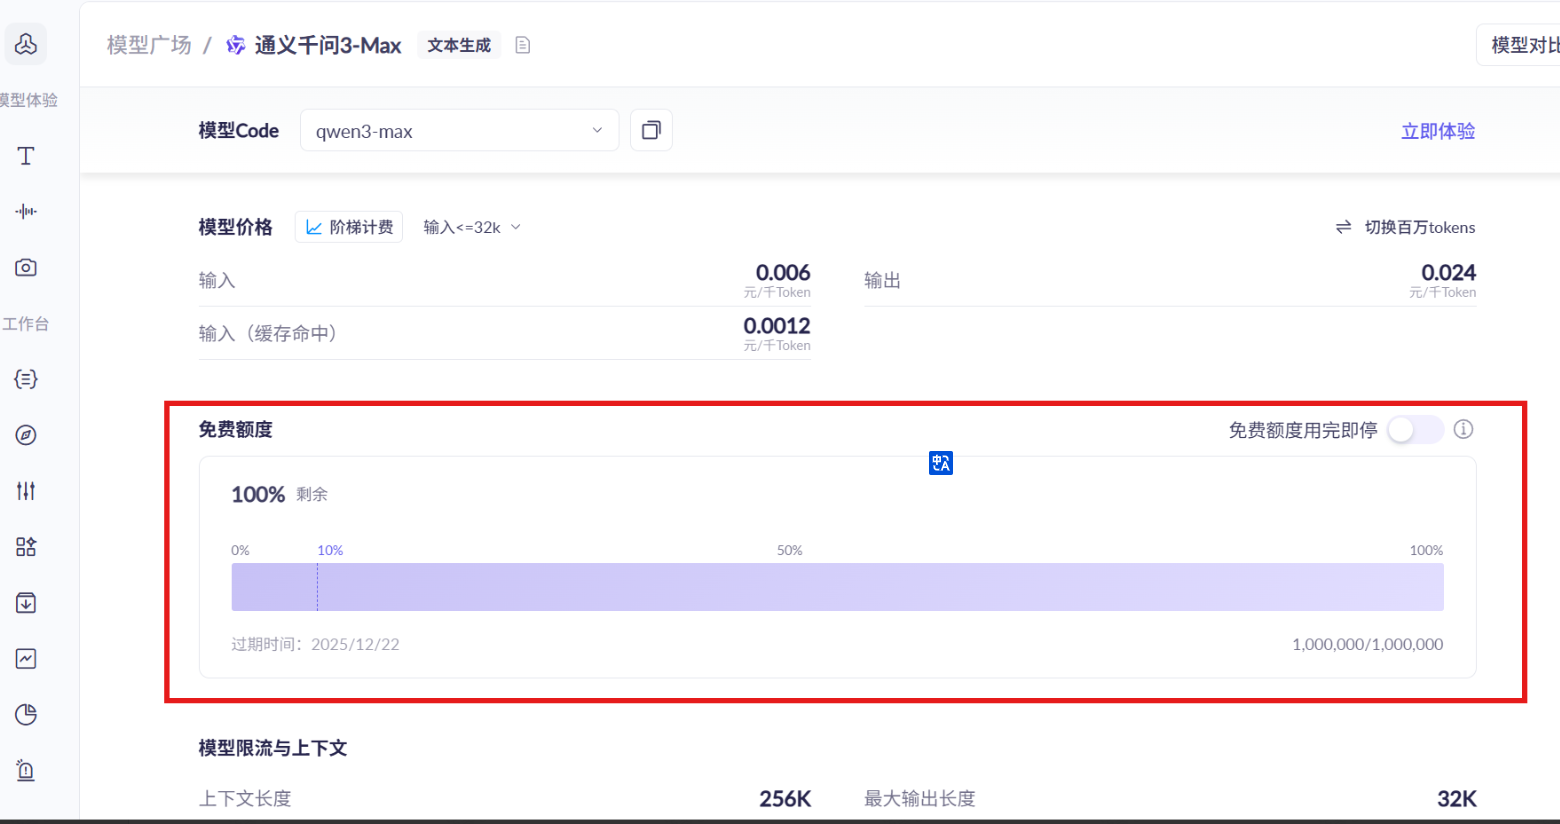Click the 0.006 input price value
This screenshot has height=824, width=1560.
[x=783, y=272]
